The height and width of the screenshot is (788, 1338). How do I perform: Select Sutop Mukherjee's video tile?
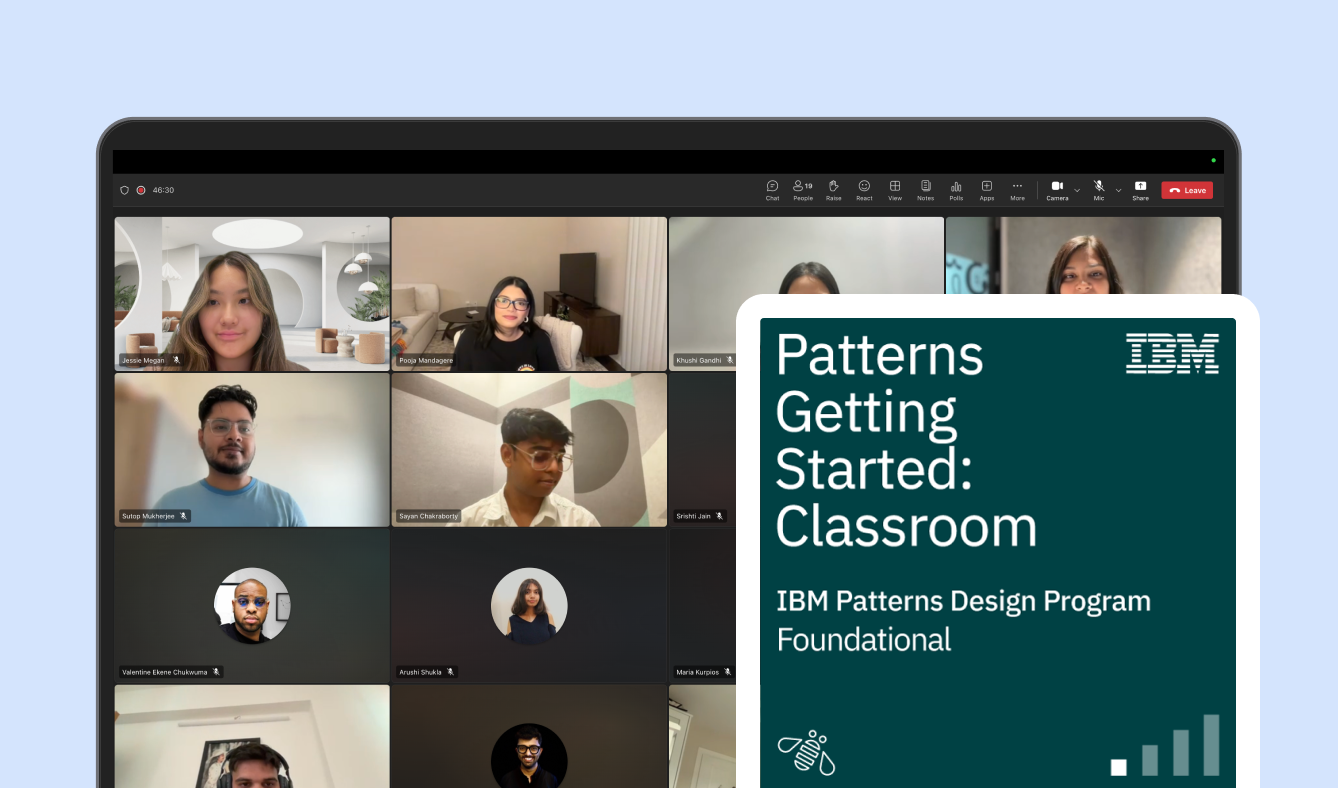coord(252,450)
